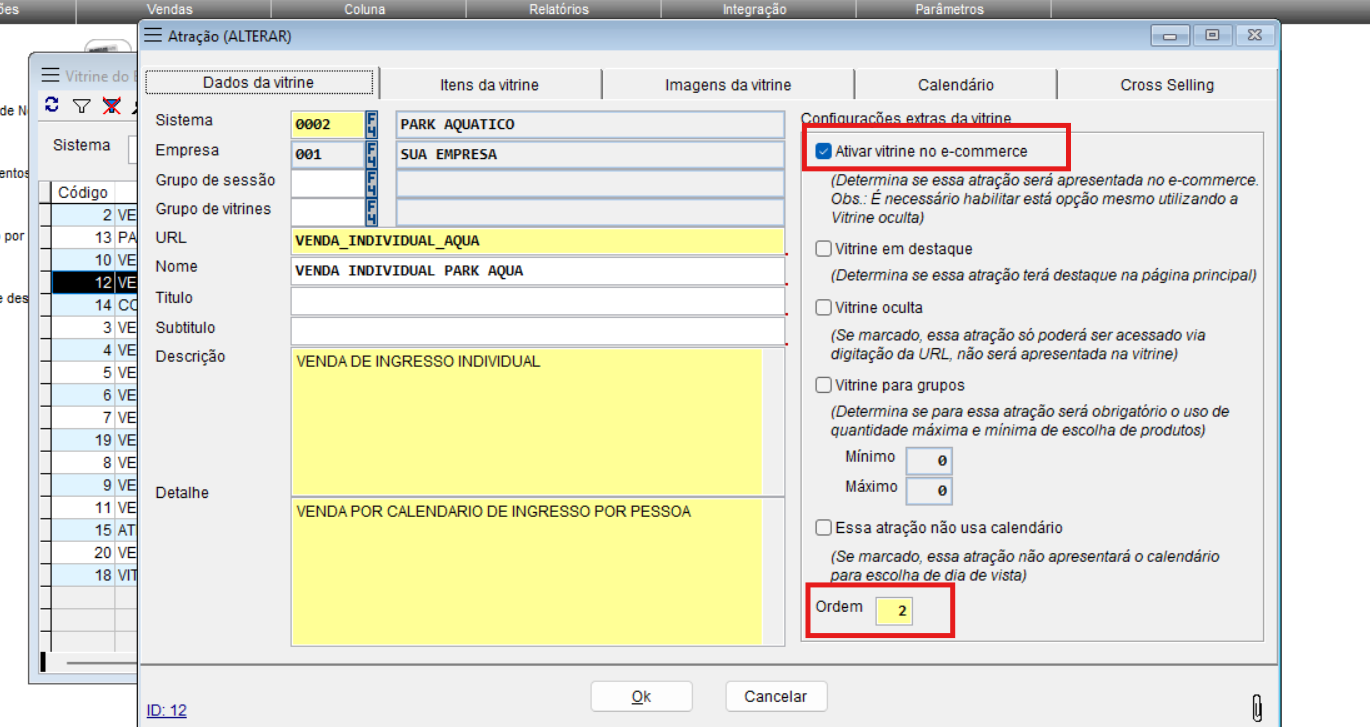Click the paperclip attachment icon
The width and height of the screenshot is (1370, 727).
(1257, 707)
